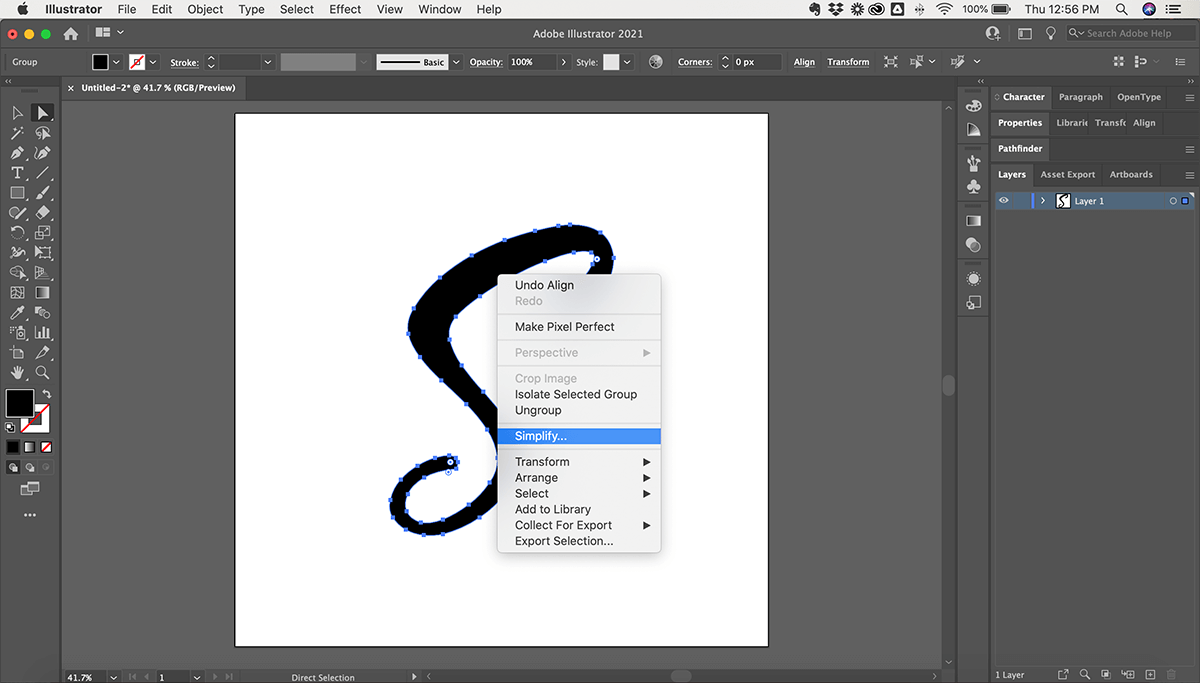This screenshot has height=683, width=1200.
Task: Click the Transform button in control bar
Action: click(848, 62)
